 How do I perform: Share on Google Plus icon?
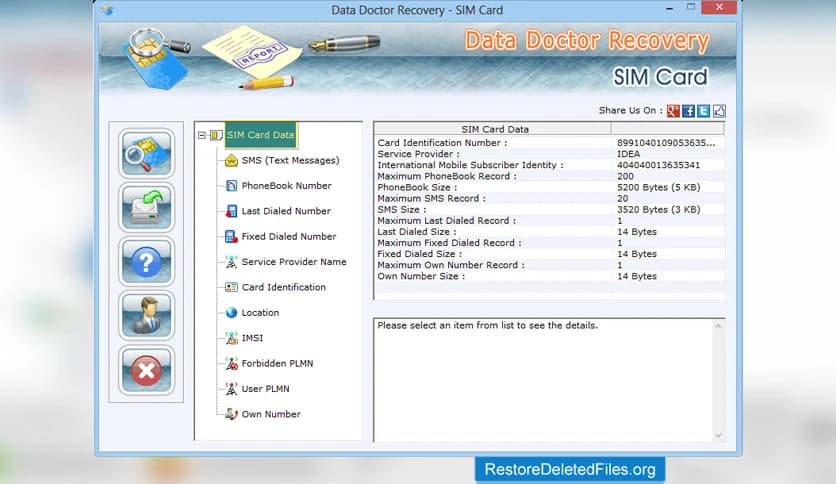(x=673, y=111)
